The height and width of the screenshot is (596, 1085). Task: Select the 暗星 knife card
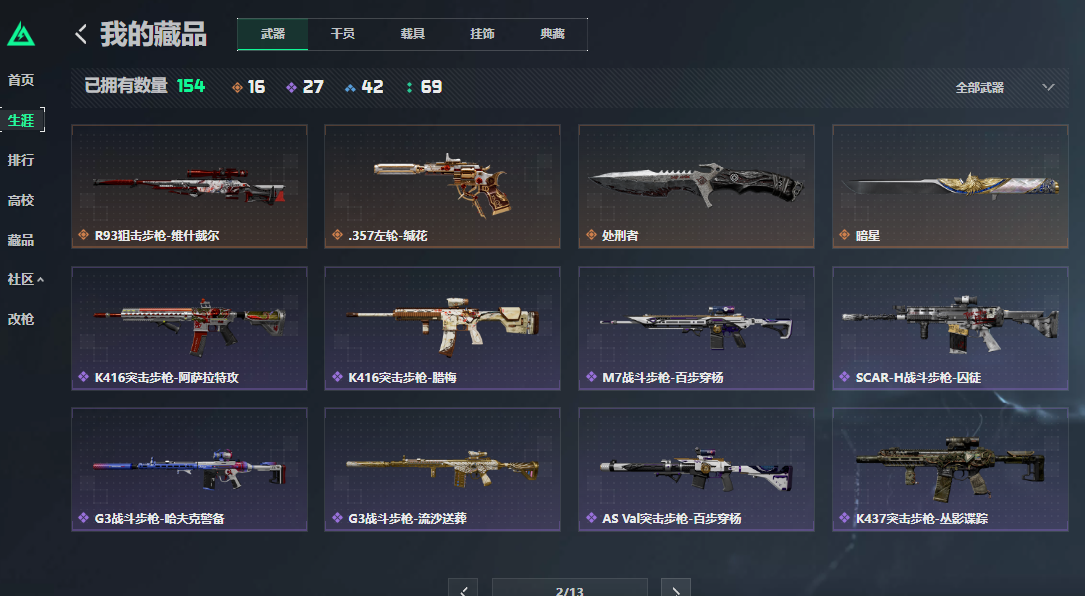[950, 186]
